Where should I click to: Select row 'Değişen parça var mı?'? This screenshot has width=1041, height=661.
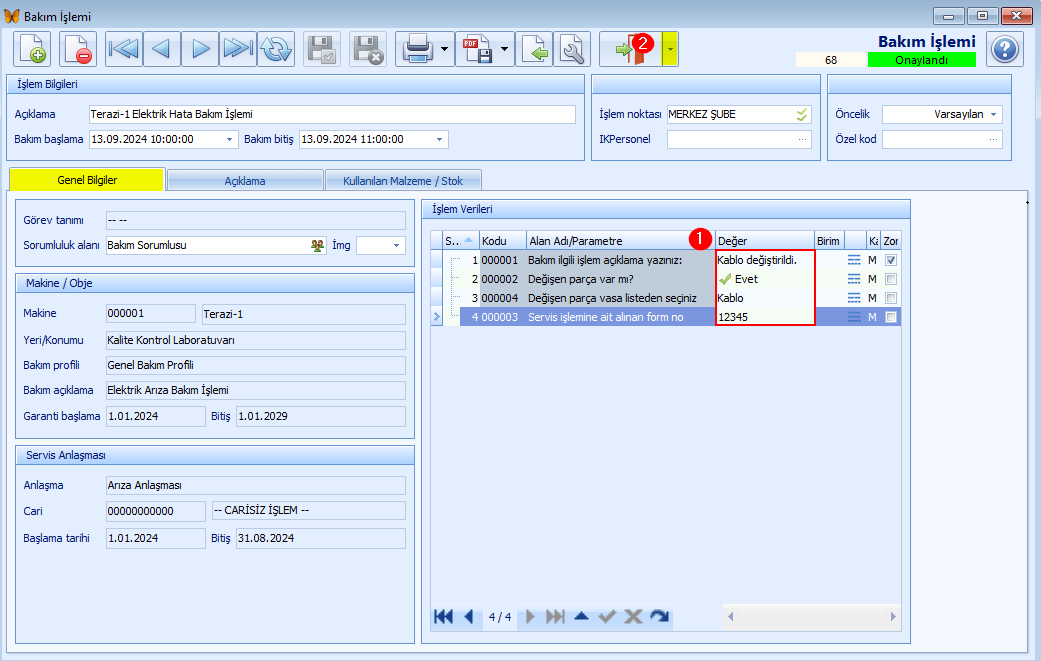click(665, 279)
